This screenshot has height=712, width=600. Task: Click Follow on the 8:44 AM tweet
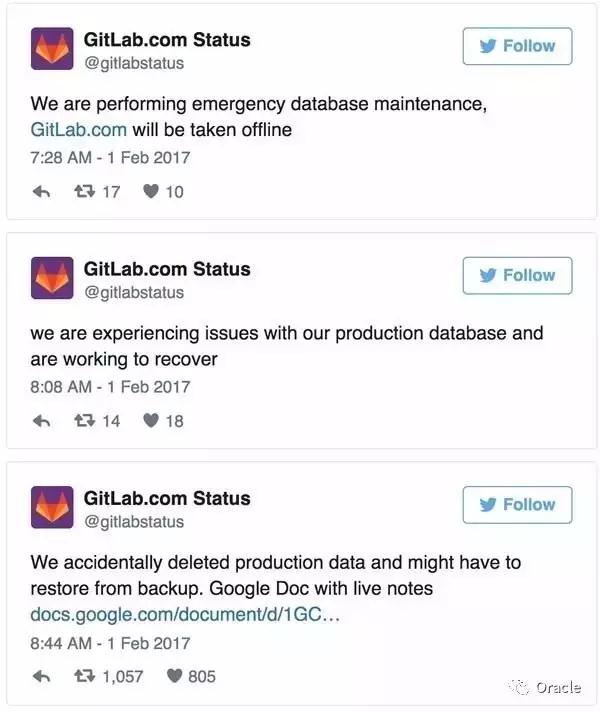tap(517, 505)
